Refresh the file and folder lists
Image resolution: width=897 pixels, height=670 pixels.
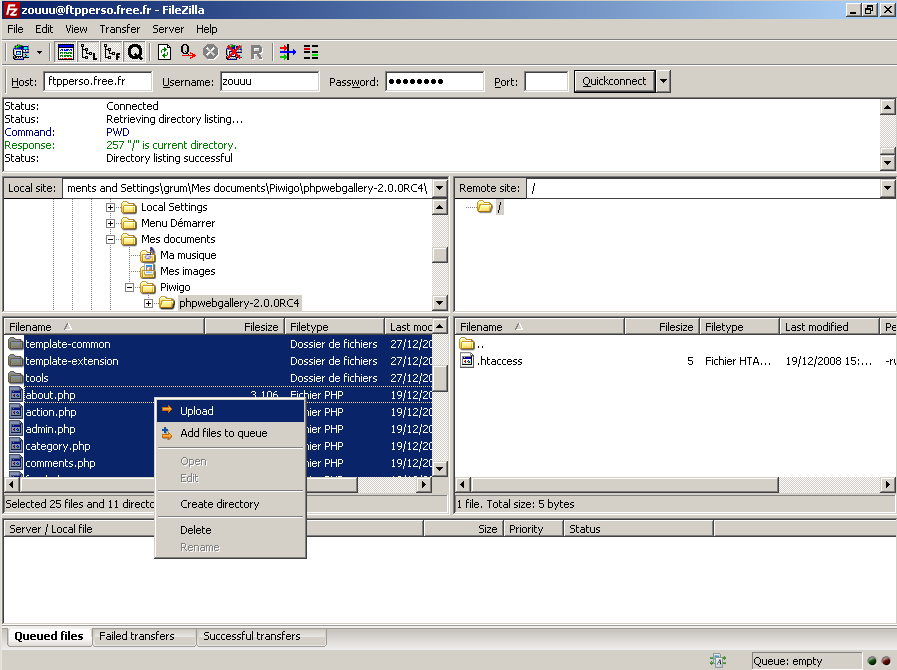click(164, 53)
